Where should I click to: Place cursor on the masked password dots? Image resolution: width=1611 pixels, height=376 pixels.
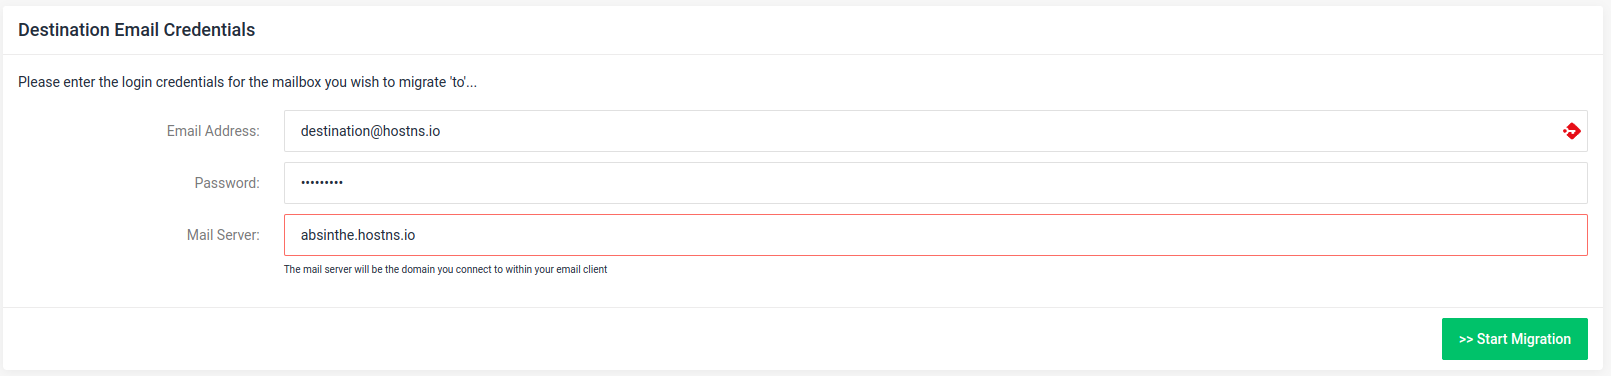322,183
